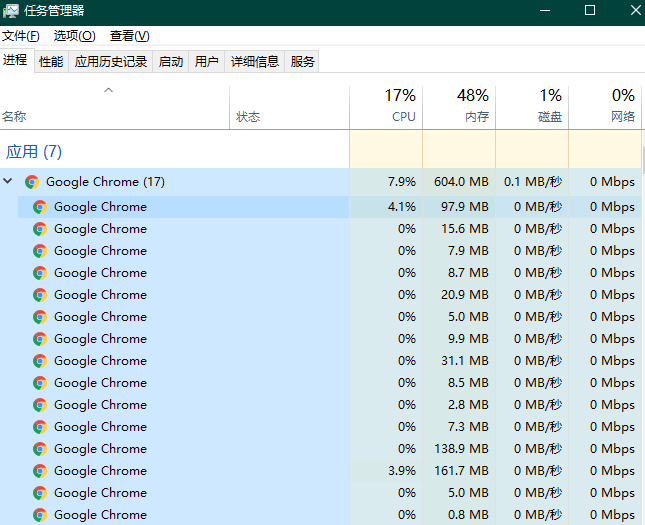Viewport: 645px width, 525px height.
Task: Switch to the 服务 tab
Action: pyautogui.click(x=302, y=62)
